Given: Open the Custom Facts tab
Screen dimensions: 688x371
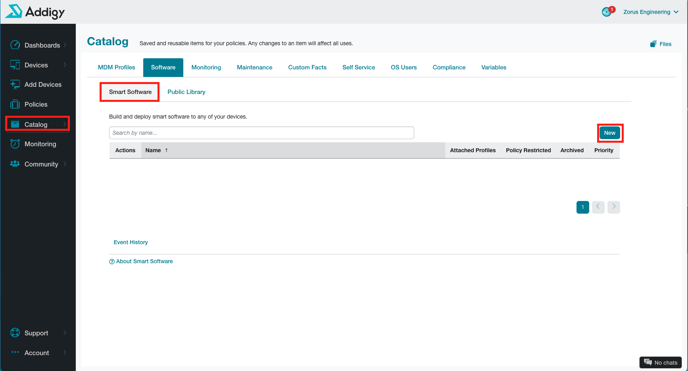Looking at the screenshot, I should 307,67.
